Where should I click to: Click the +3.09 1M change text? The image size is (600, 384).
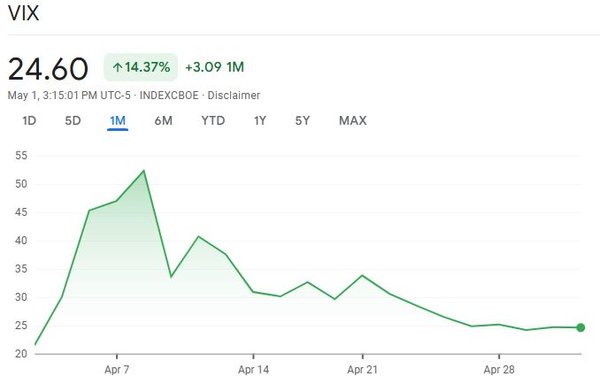(x=214, y=67)
